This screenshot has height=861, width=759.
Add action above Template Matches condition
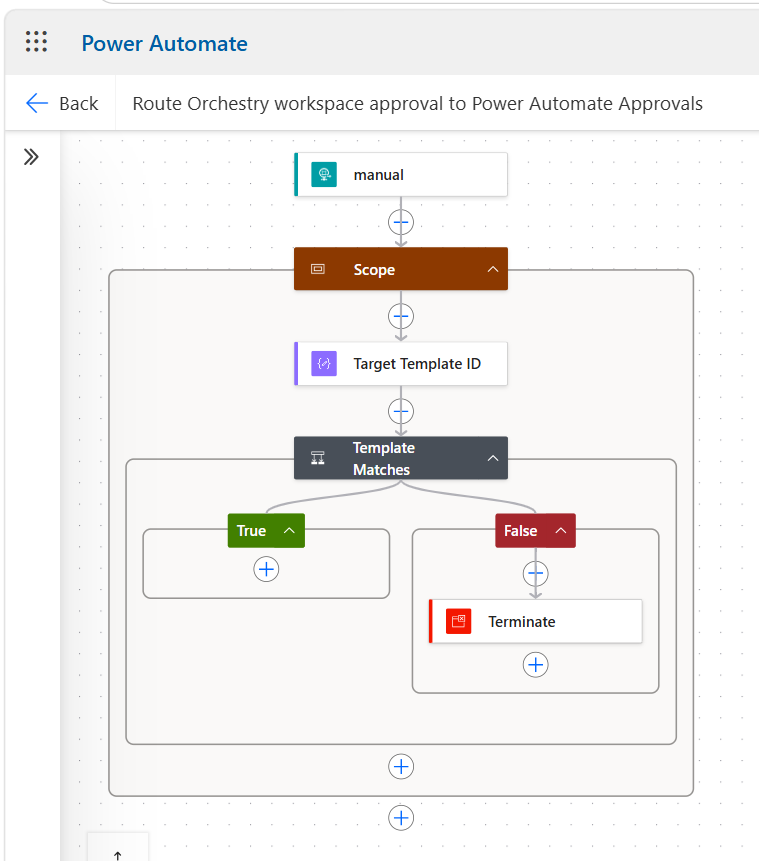401,411
